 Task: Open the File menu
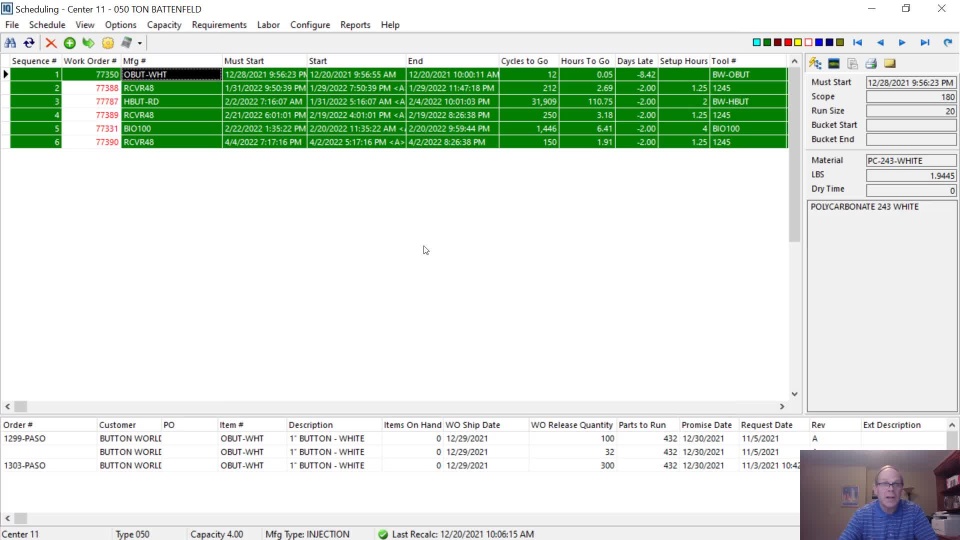[x=12, y=25]
